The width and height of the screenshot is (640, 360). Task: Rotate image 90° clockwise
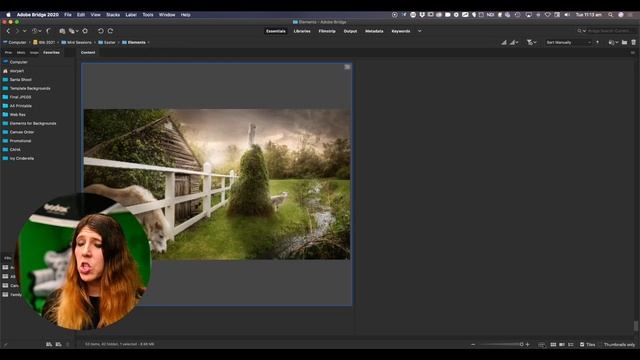(x=110, y=31)
